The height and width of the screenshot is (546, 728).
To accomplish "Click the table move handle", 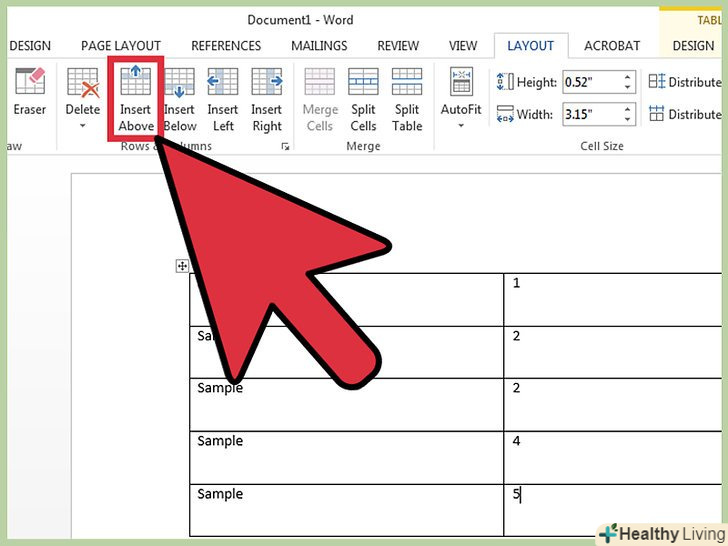I will 182,266.
